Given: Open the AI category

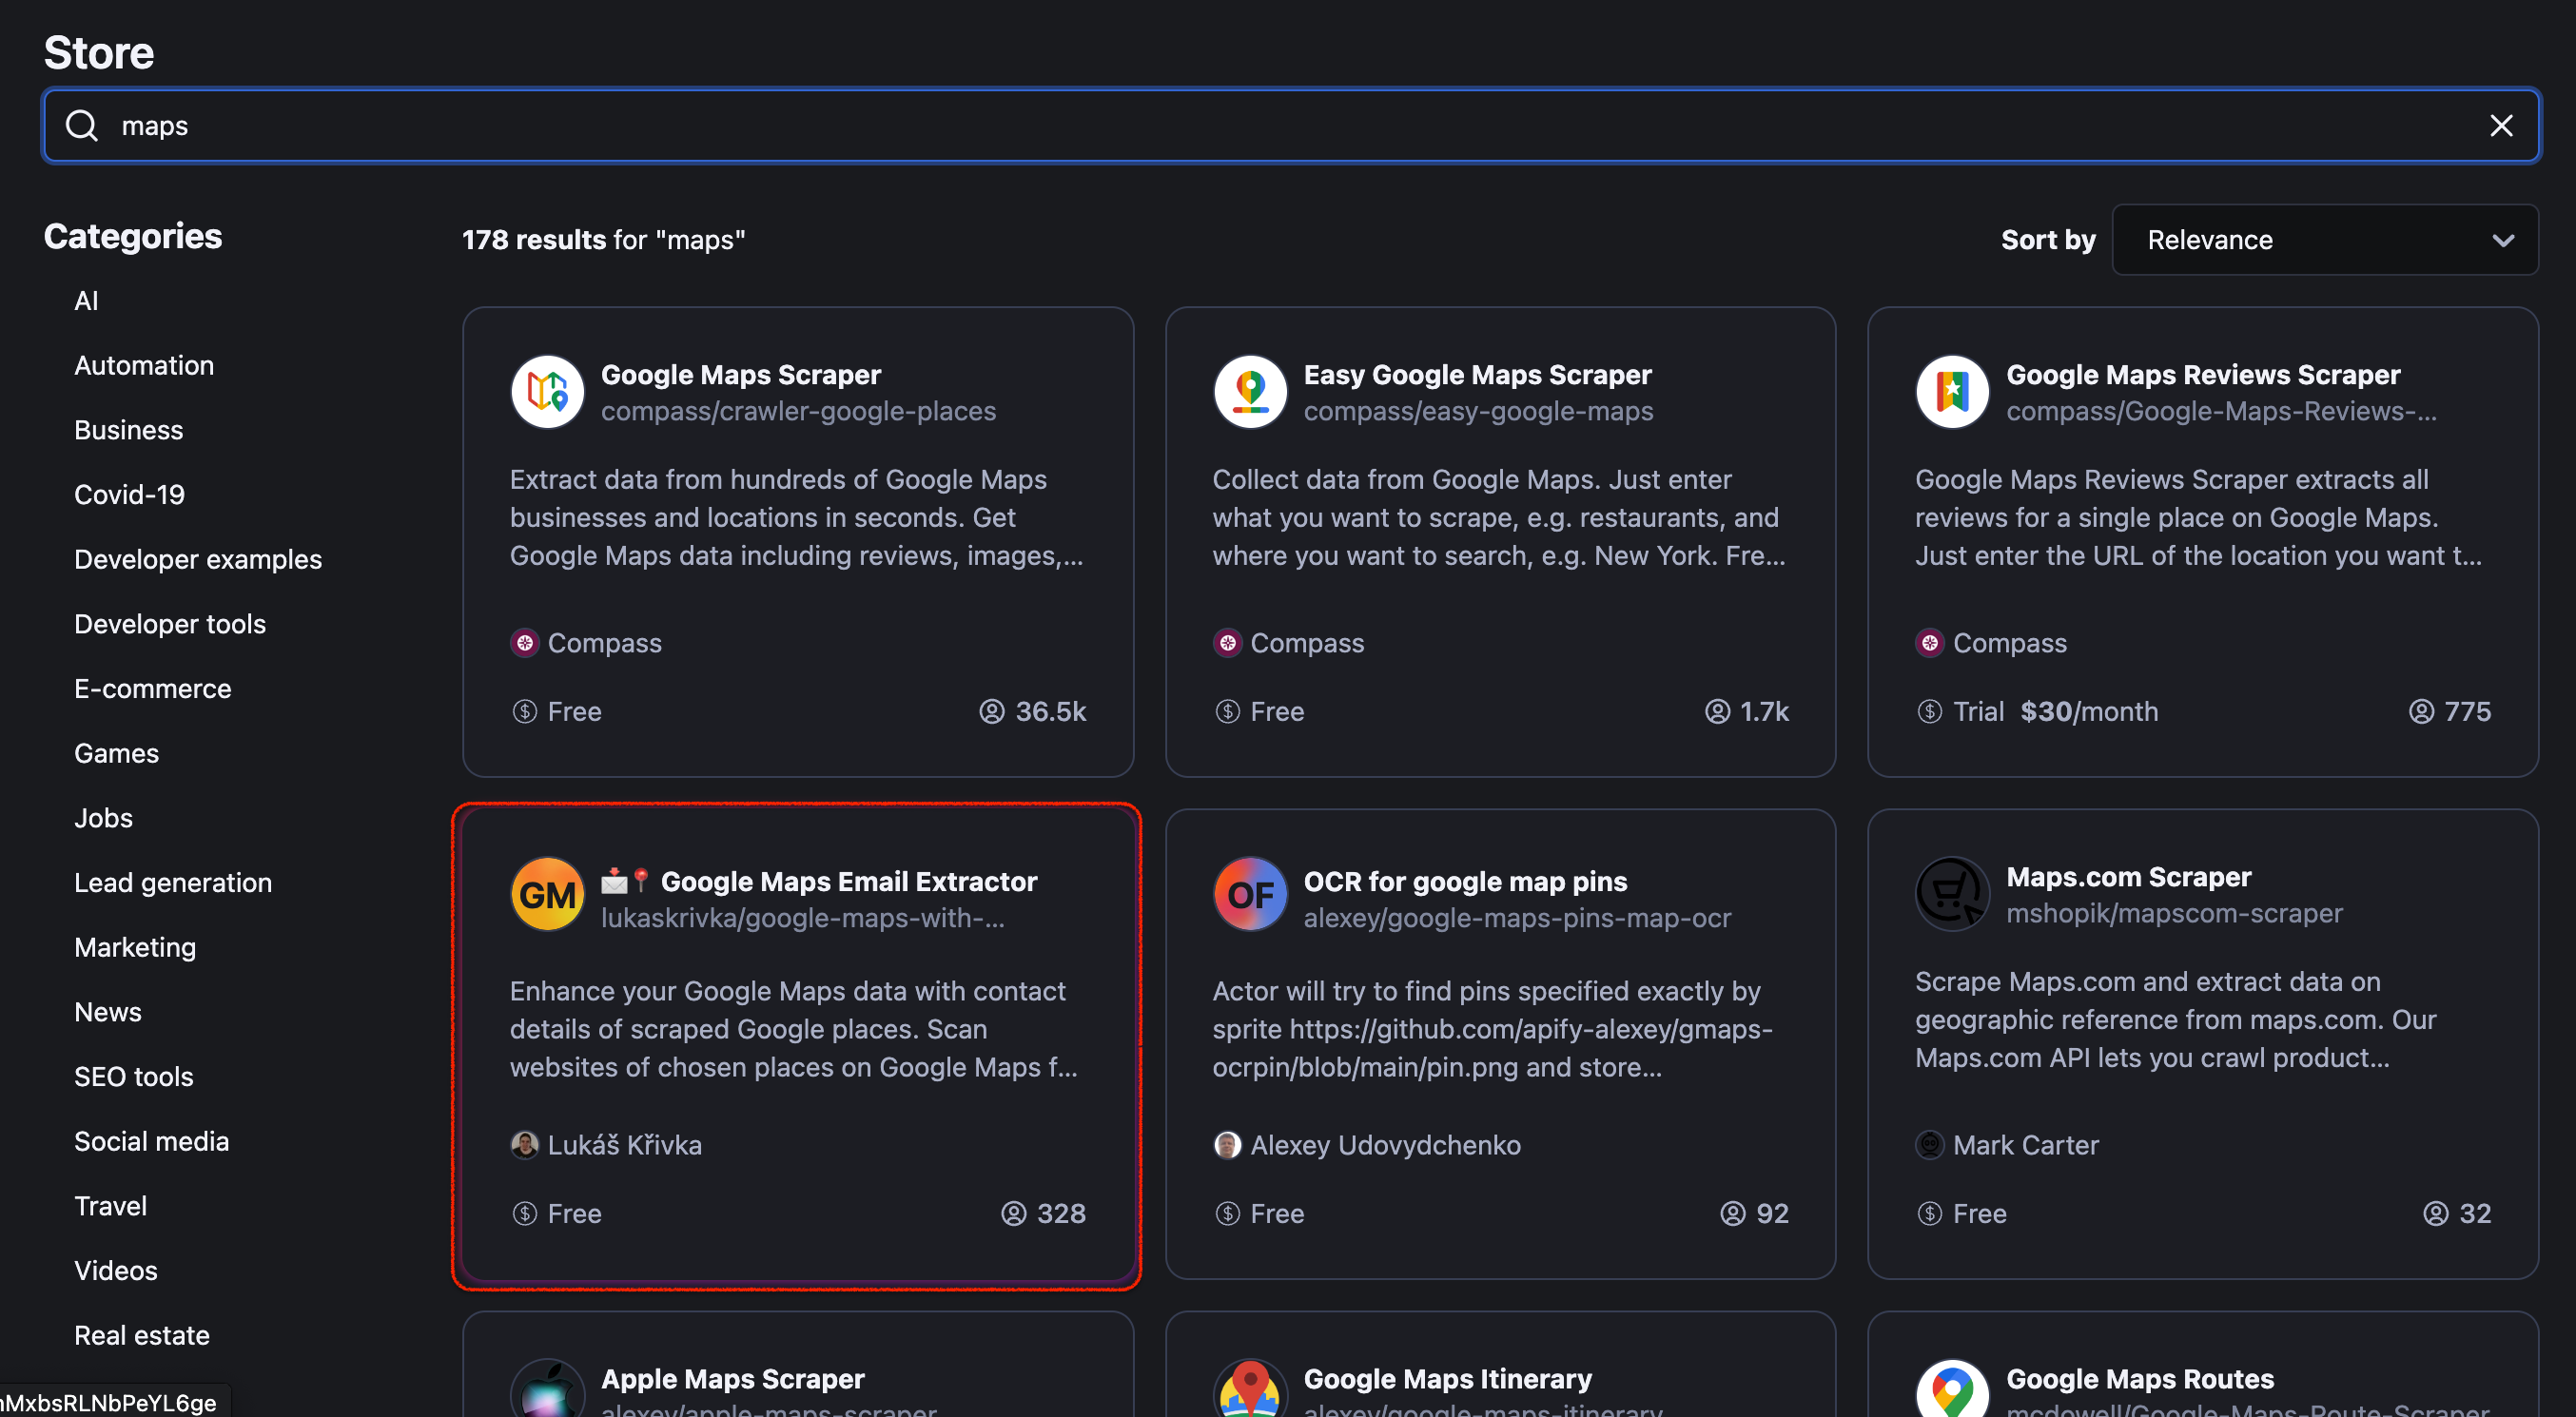Looking at the screenshot, I should pos(86,300).
